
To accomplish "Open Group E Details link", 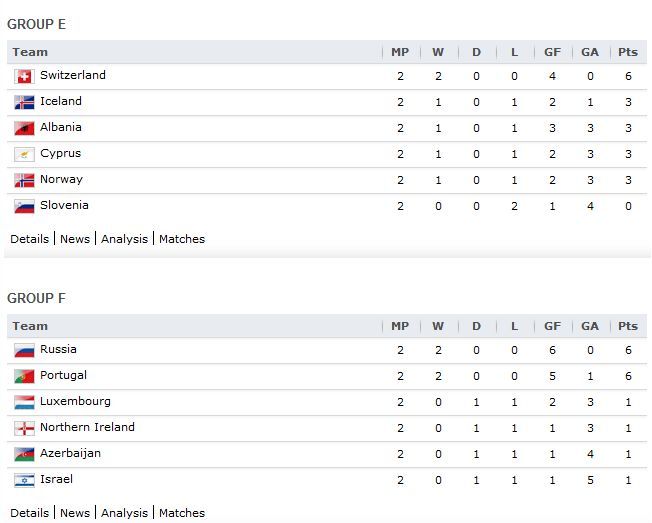I will pos(30,239).
